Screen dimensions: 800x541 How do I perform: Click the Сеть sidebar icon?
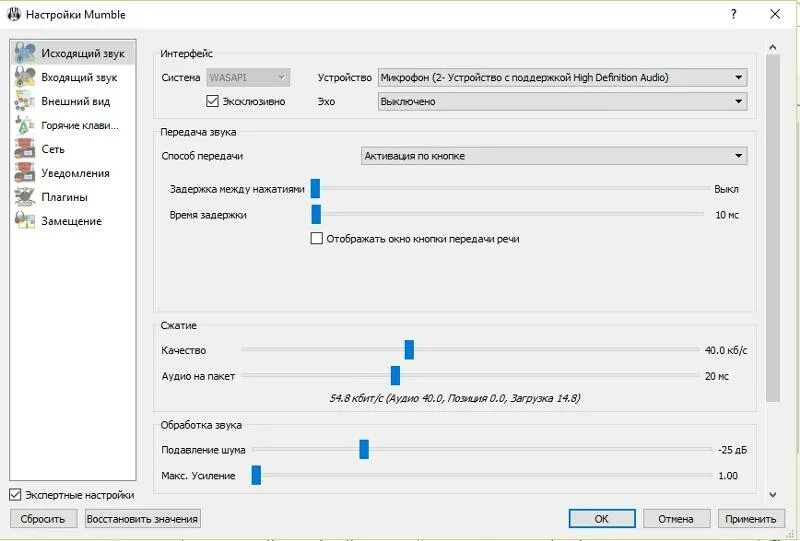(24, 149)
